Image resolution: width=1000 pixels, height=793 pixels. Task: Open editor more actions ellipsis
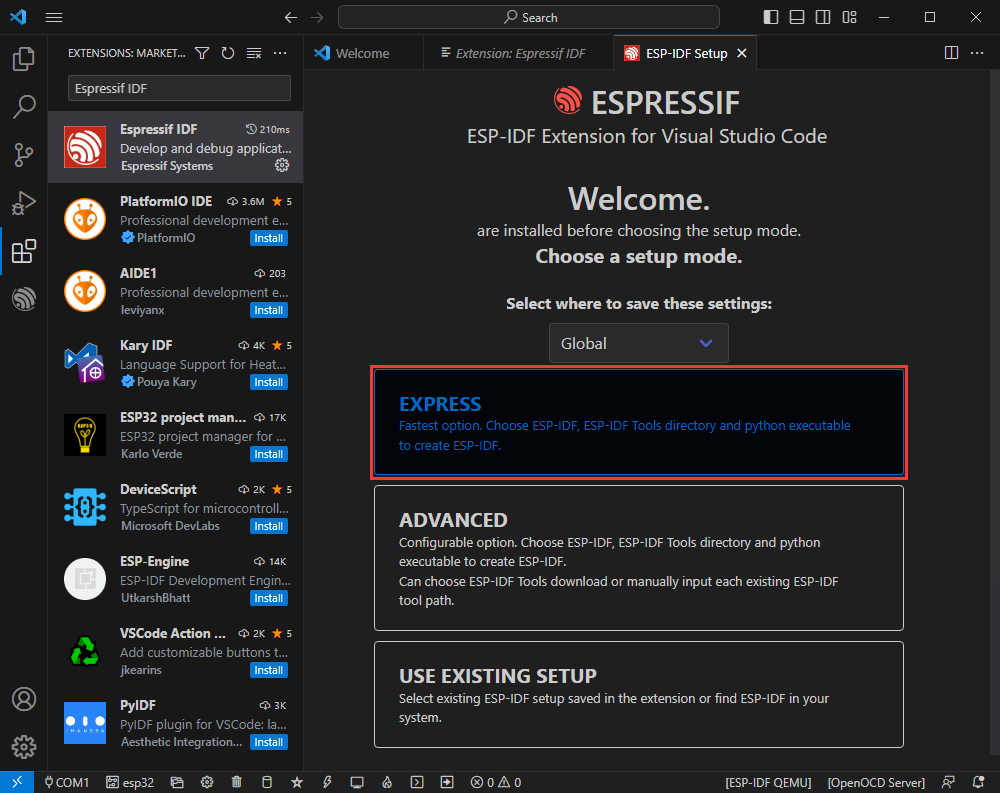977,53
